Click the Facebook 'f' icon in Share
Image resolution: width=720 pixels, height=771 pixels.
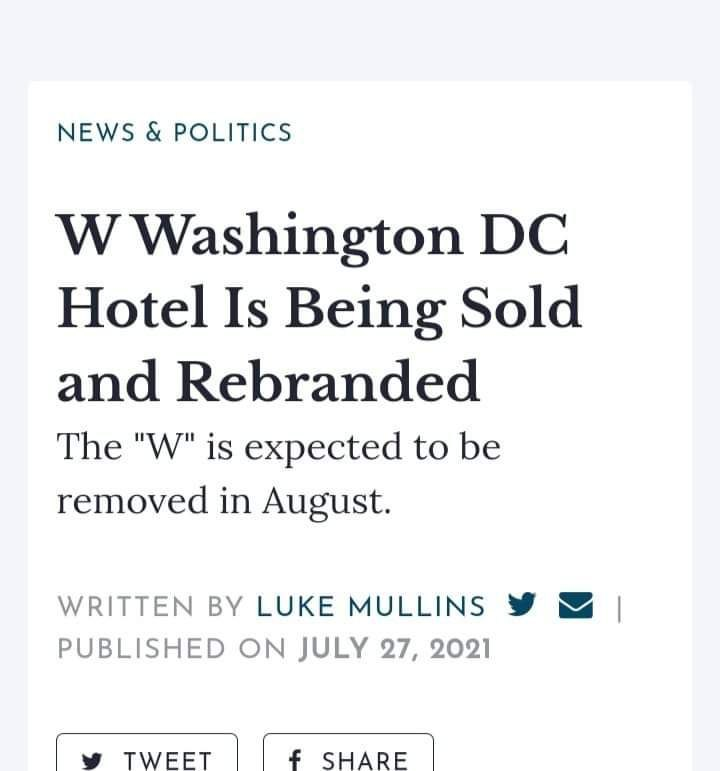pos(295,760)
